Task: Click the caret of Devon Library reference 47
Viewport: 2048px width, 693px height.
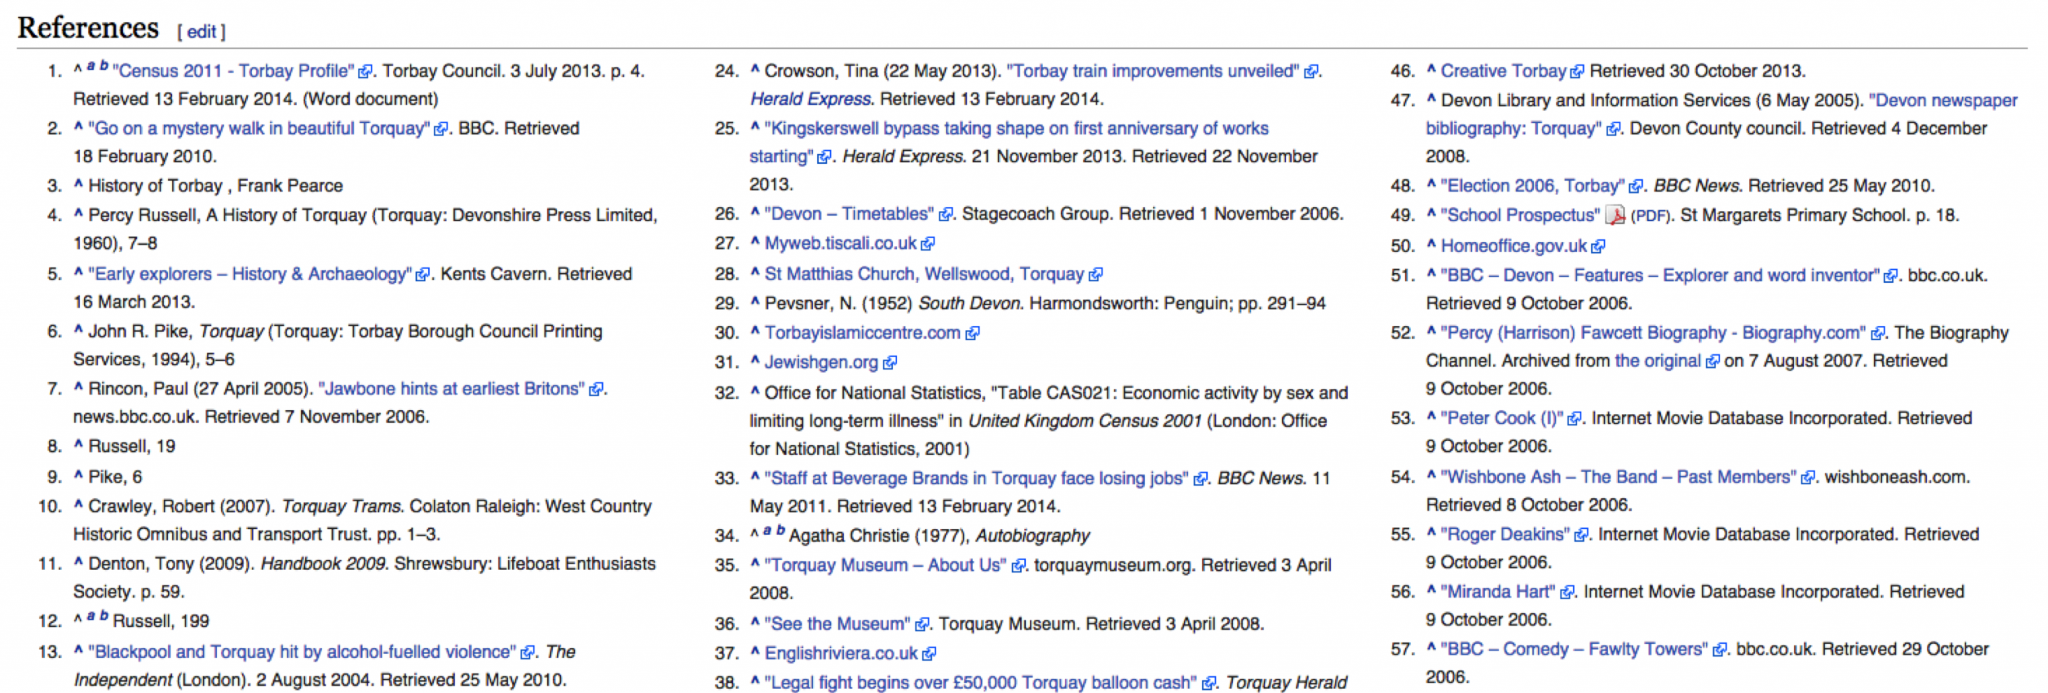Action: tap(1431, 98)
